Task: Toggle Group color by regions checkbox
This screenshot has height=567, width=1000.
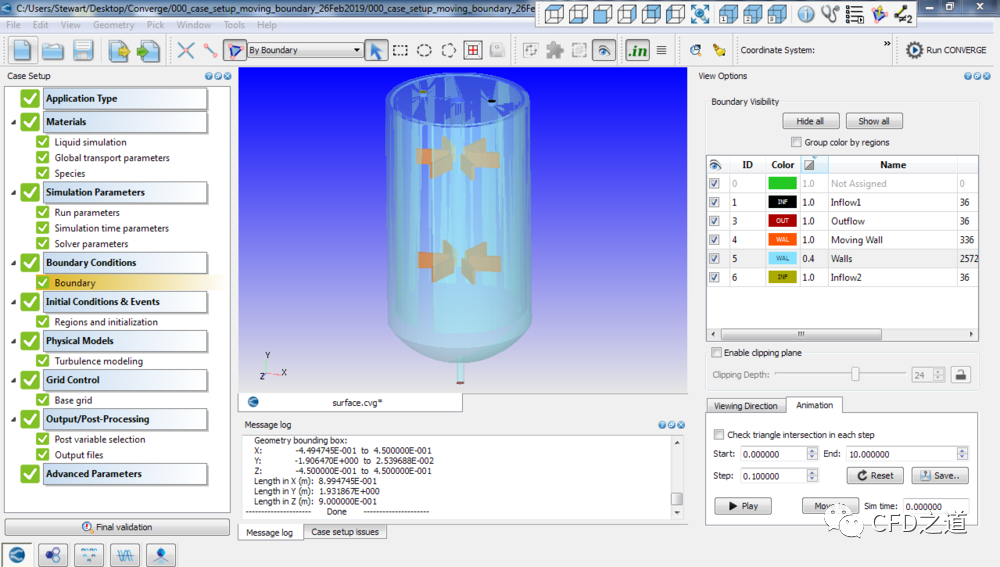Action: pyautogui.click(x=796, y=143)
